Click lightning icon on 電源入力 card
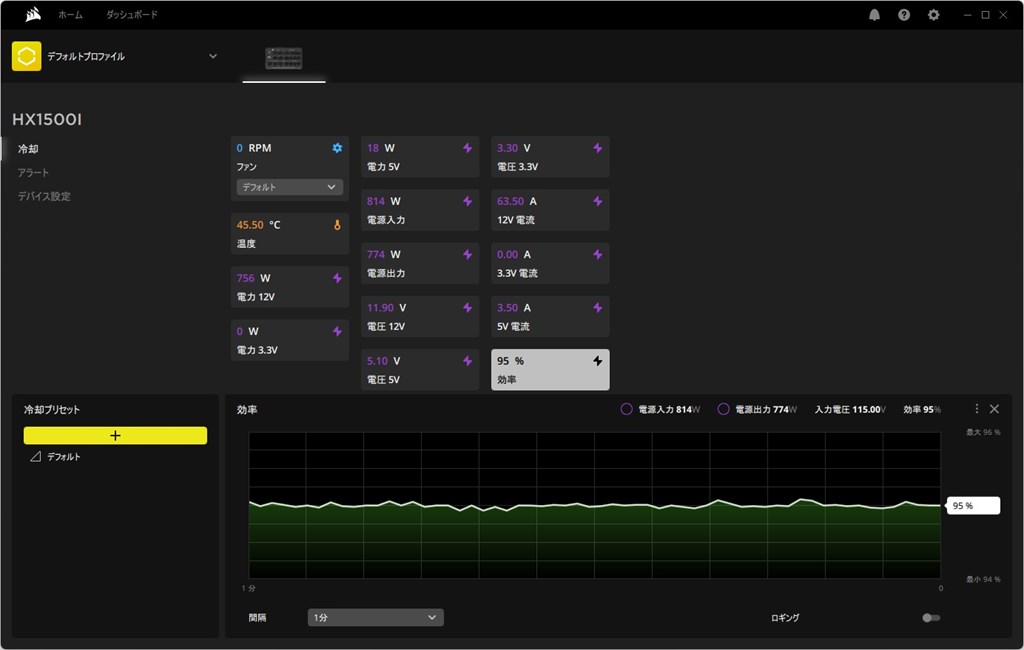This screenshot has width=1024, height=650. pyautogui.click(x=468, y=201)
